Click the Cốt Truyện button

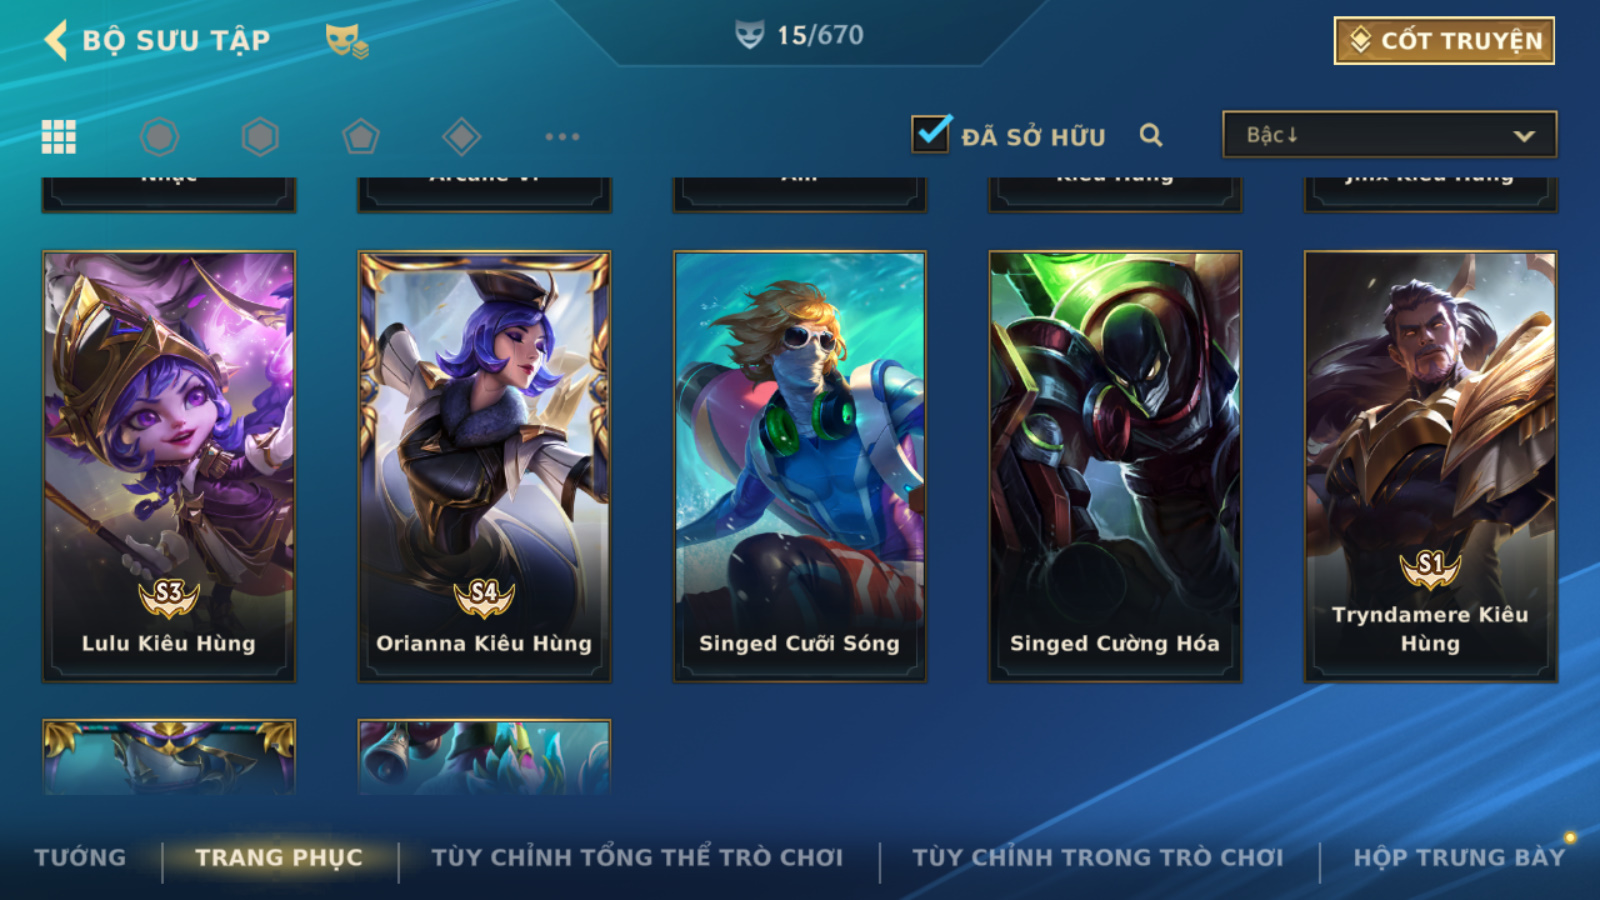click(x=1444, y=40)
